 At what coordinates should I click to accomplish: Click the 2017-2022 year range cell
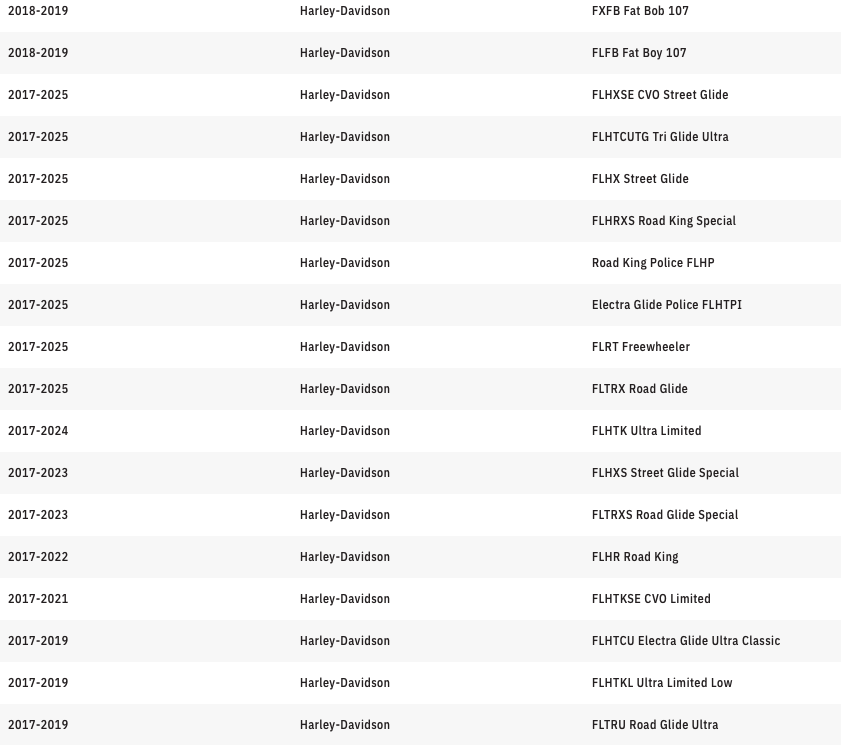(38, 557)
